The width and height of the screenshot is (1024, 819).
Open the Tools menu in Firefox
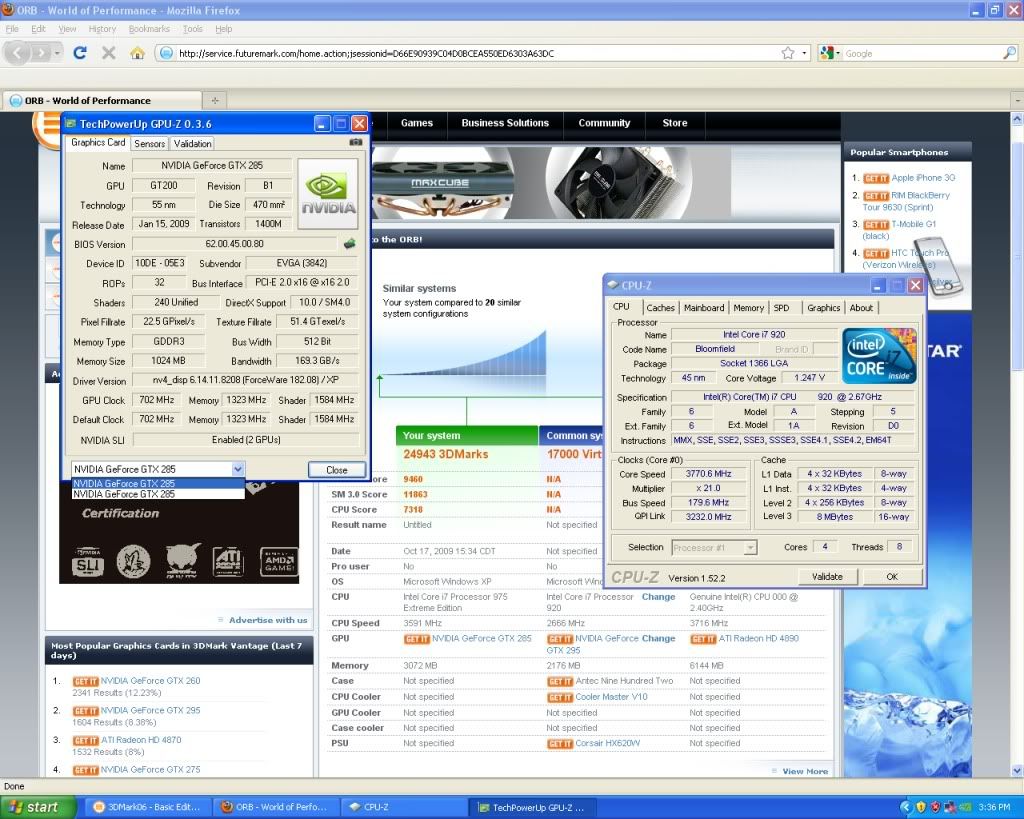[x=193, y=29]
